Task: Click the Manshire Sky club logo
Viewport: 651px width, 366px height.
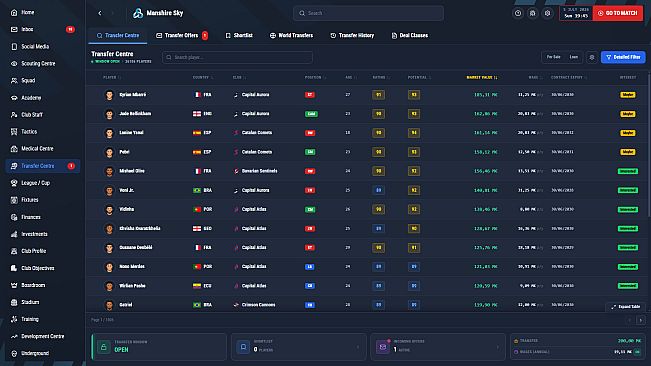Action: [138, 13]
